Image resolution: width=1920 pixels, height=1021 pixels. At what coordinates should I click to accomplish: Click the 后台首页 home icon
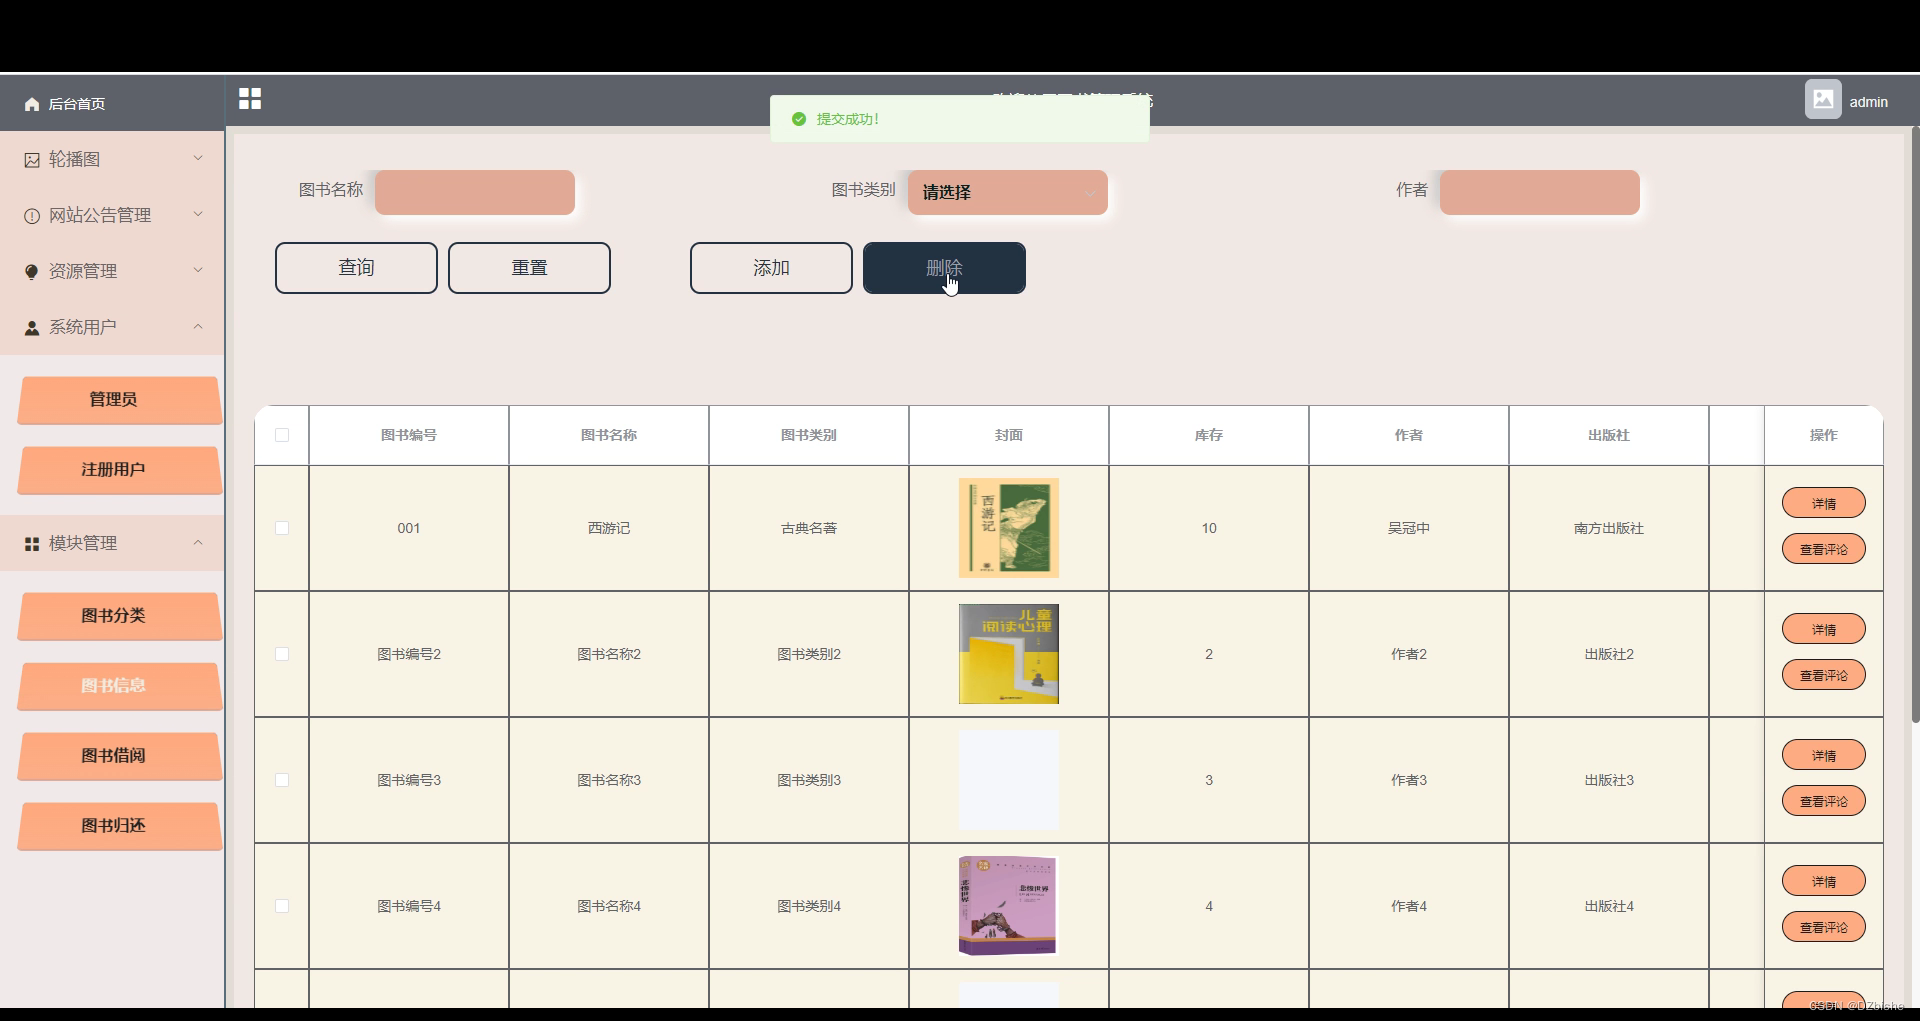pyautogui.click(x=30, y=103)
